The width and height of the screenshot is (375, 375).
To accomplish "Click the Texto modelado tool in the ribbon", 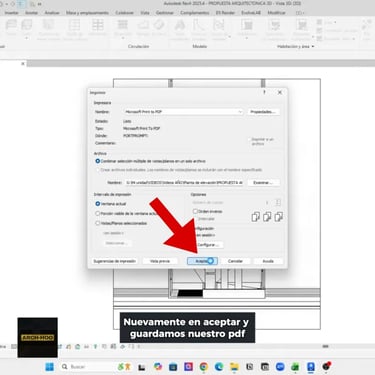I will (x=180, y=29).
